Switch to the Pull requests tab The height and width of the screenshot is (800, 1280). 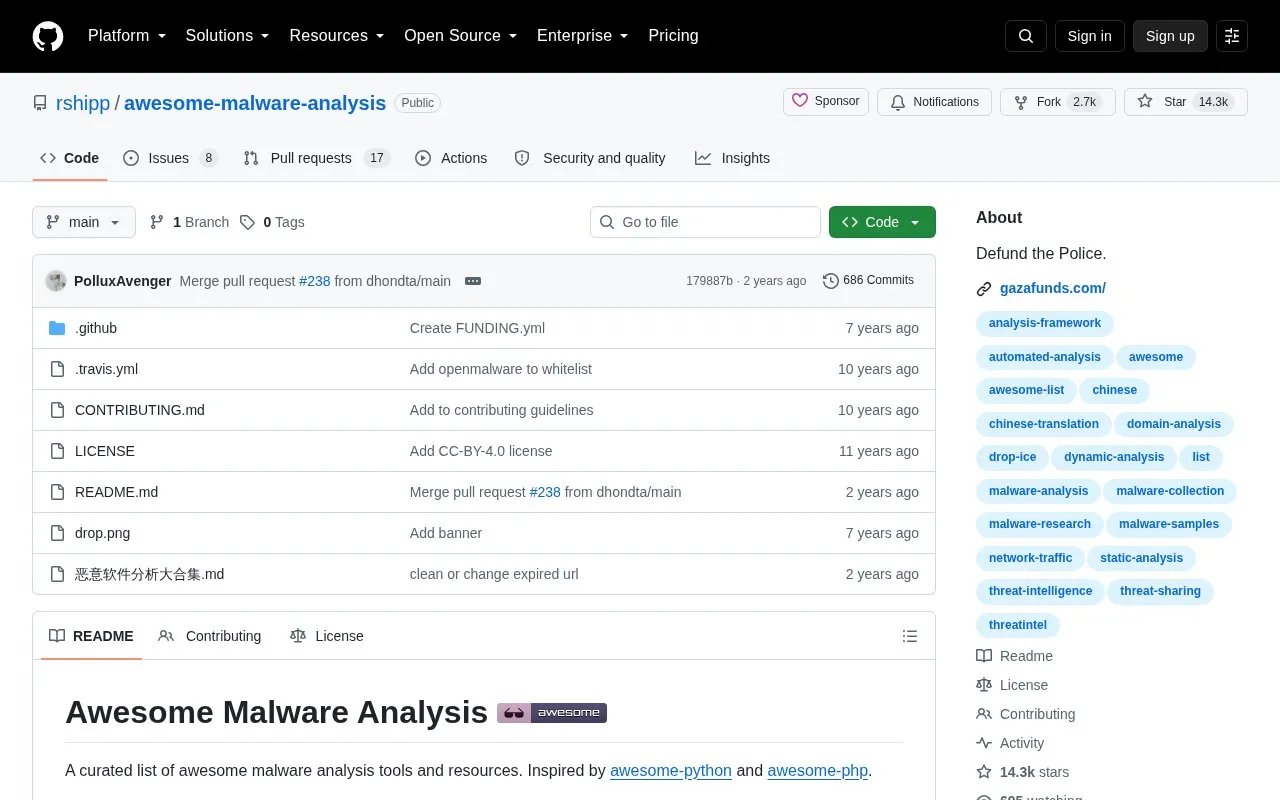pyautogui.click(x=316, y=158)
